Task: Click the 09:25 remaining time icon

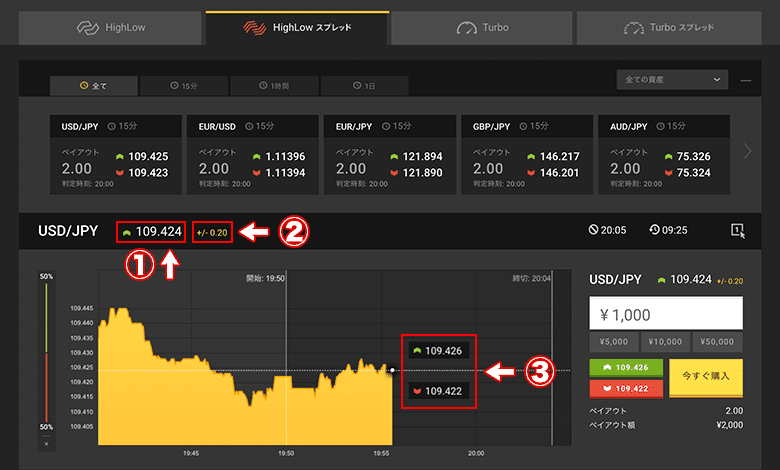Action: (x=655, y=230)
